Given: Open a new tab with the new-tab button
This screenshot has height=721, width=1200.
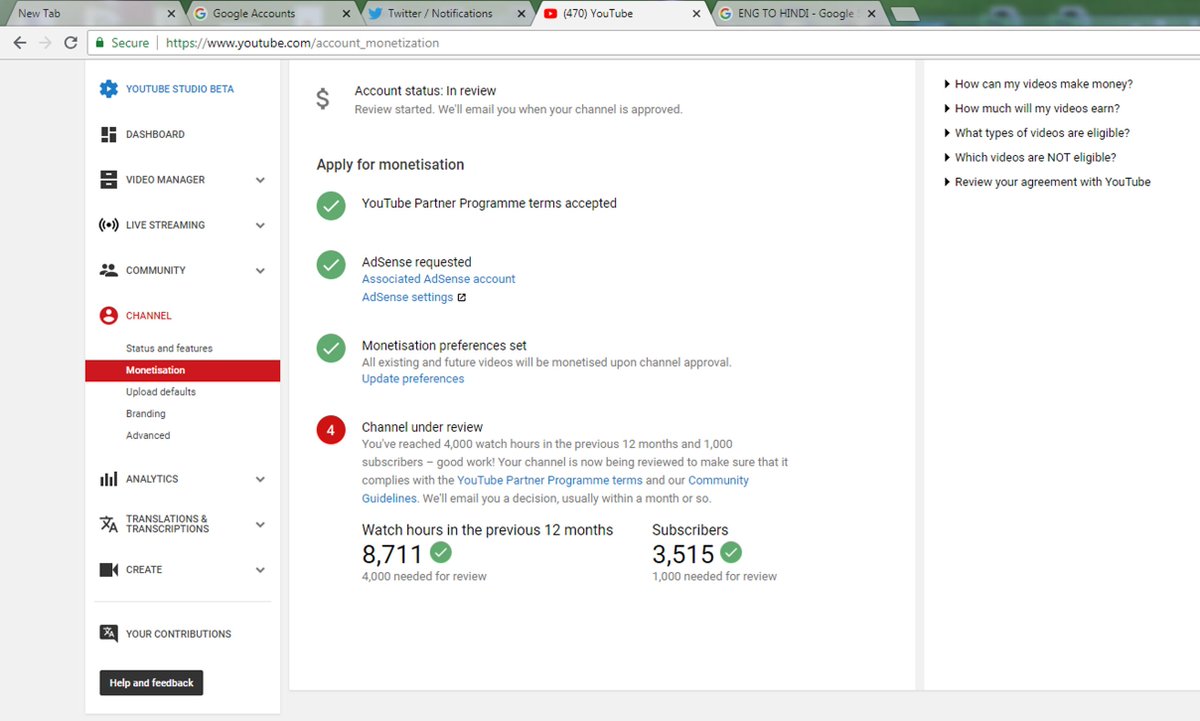Looking at the screenshot, I should point(903,14).
